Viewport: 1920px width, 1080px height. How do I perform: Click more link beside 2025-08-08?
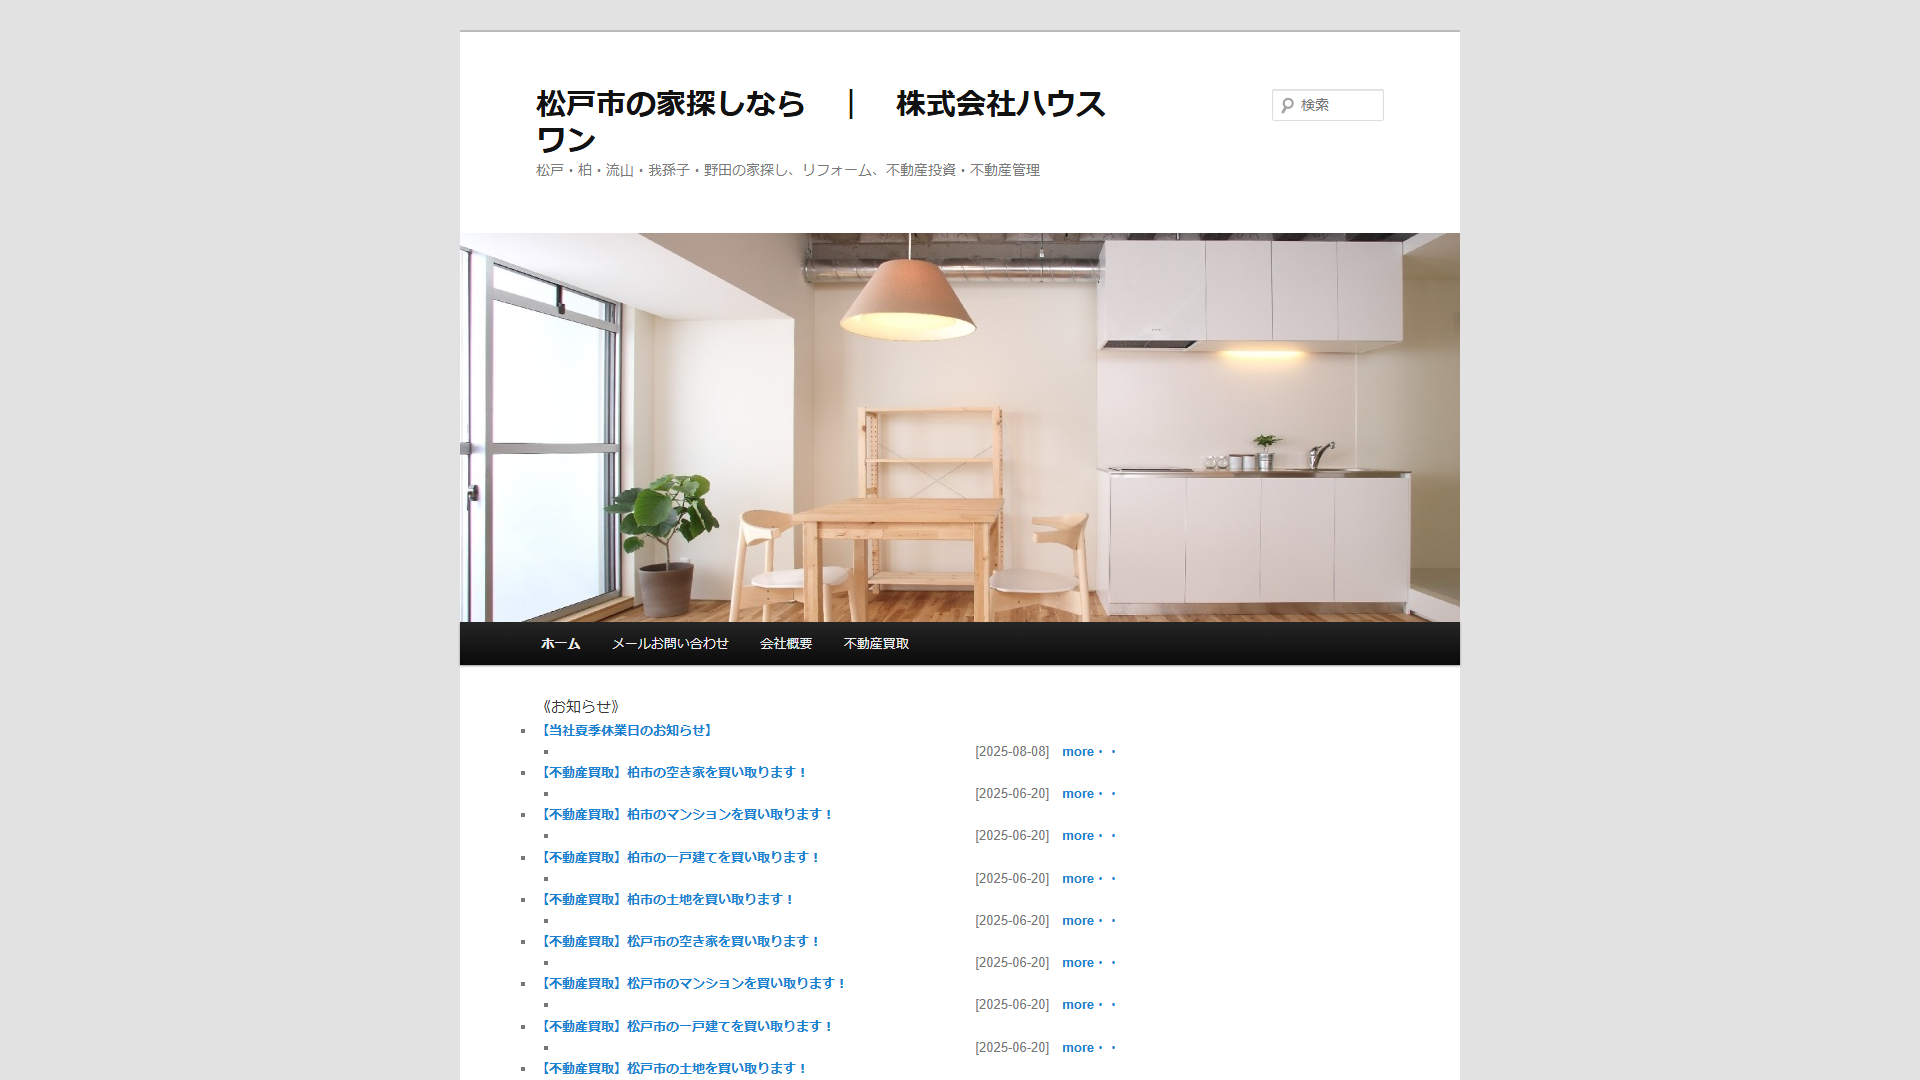[x=1089, y=752]
